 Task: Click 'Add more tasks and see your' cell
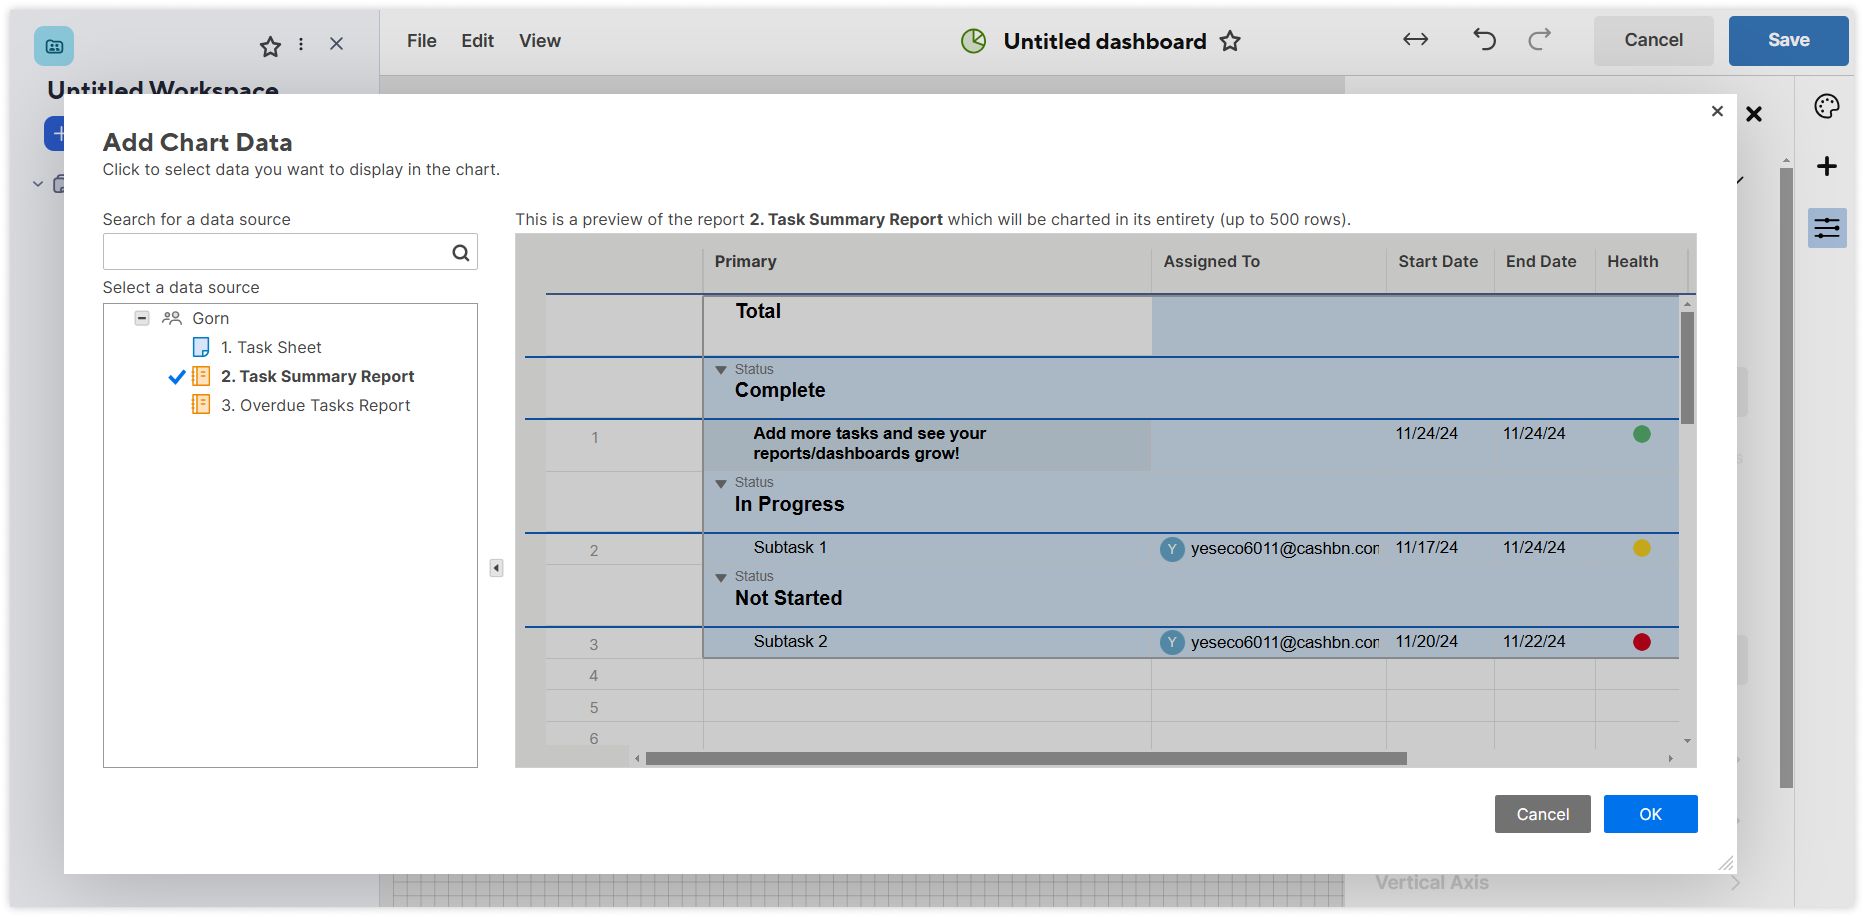pyautogui.click(x=927, y=444)
